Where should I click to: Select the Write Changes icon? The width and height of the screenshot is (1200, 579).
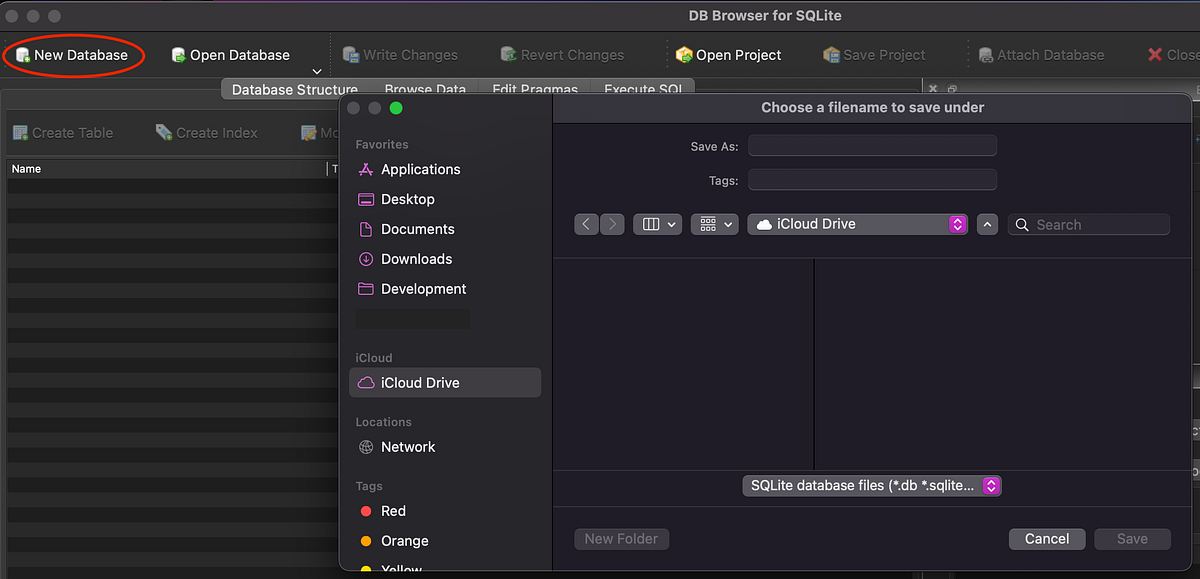pos(350,54)
